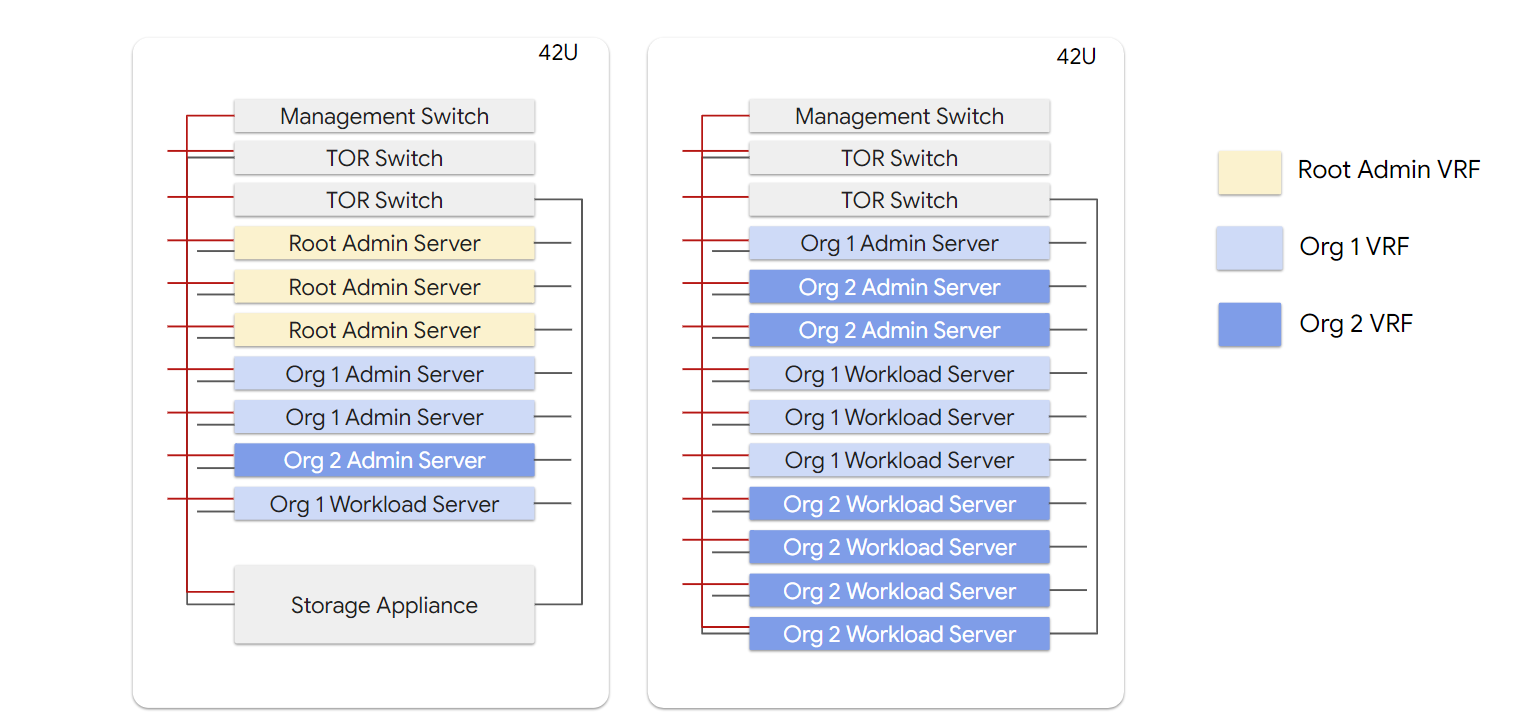Select the first TOR Switch in right rack
Image resolution: width=1528 pixels, height=728 pixels.
click(x=898, y=158)
